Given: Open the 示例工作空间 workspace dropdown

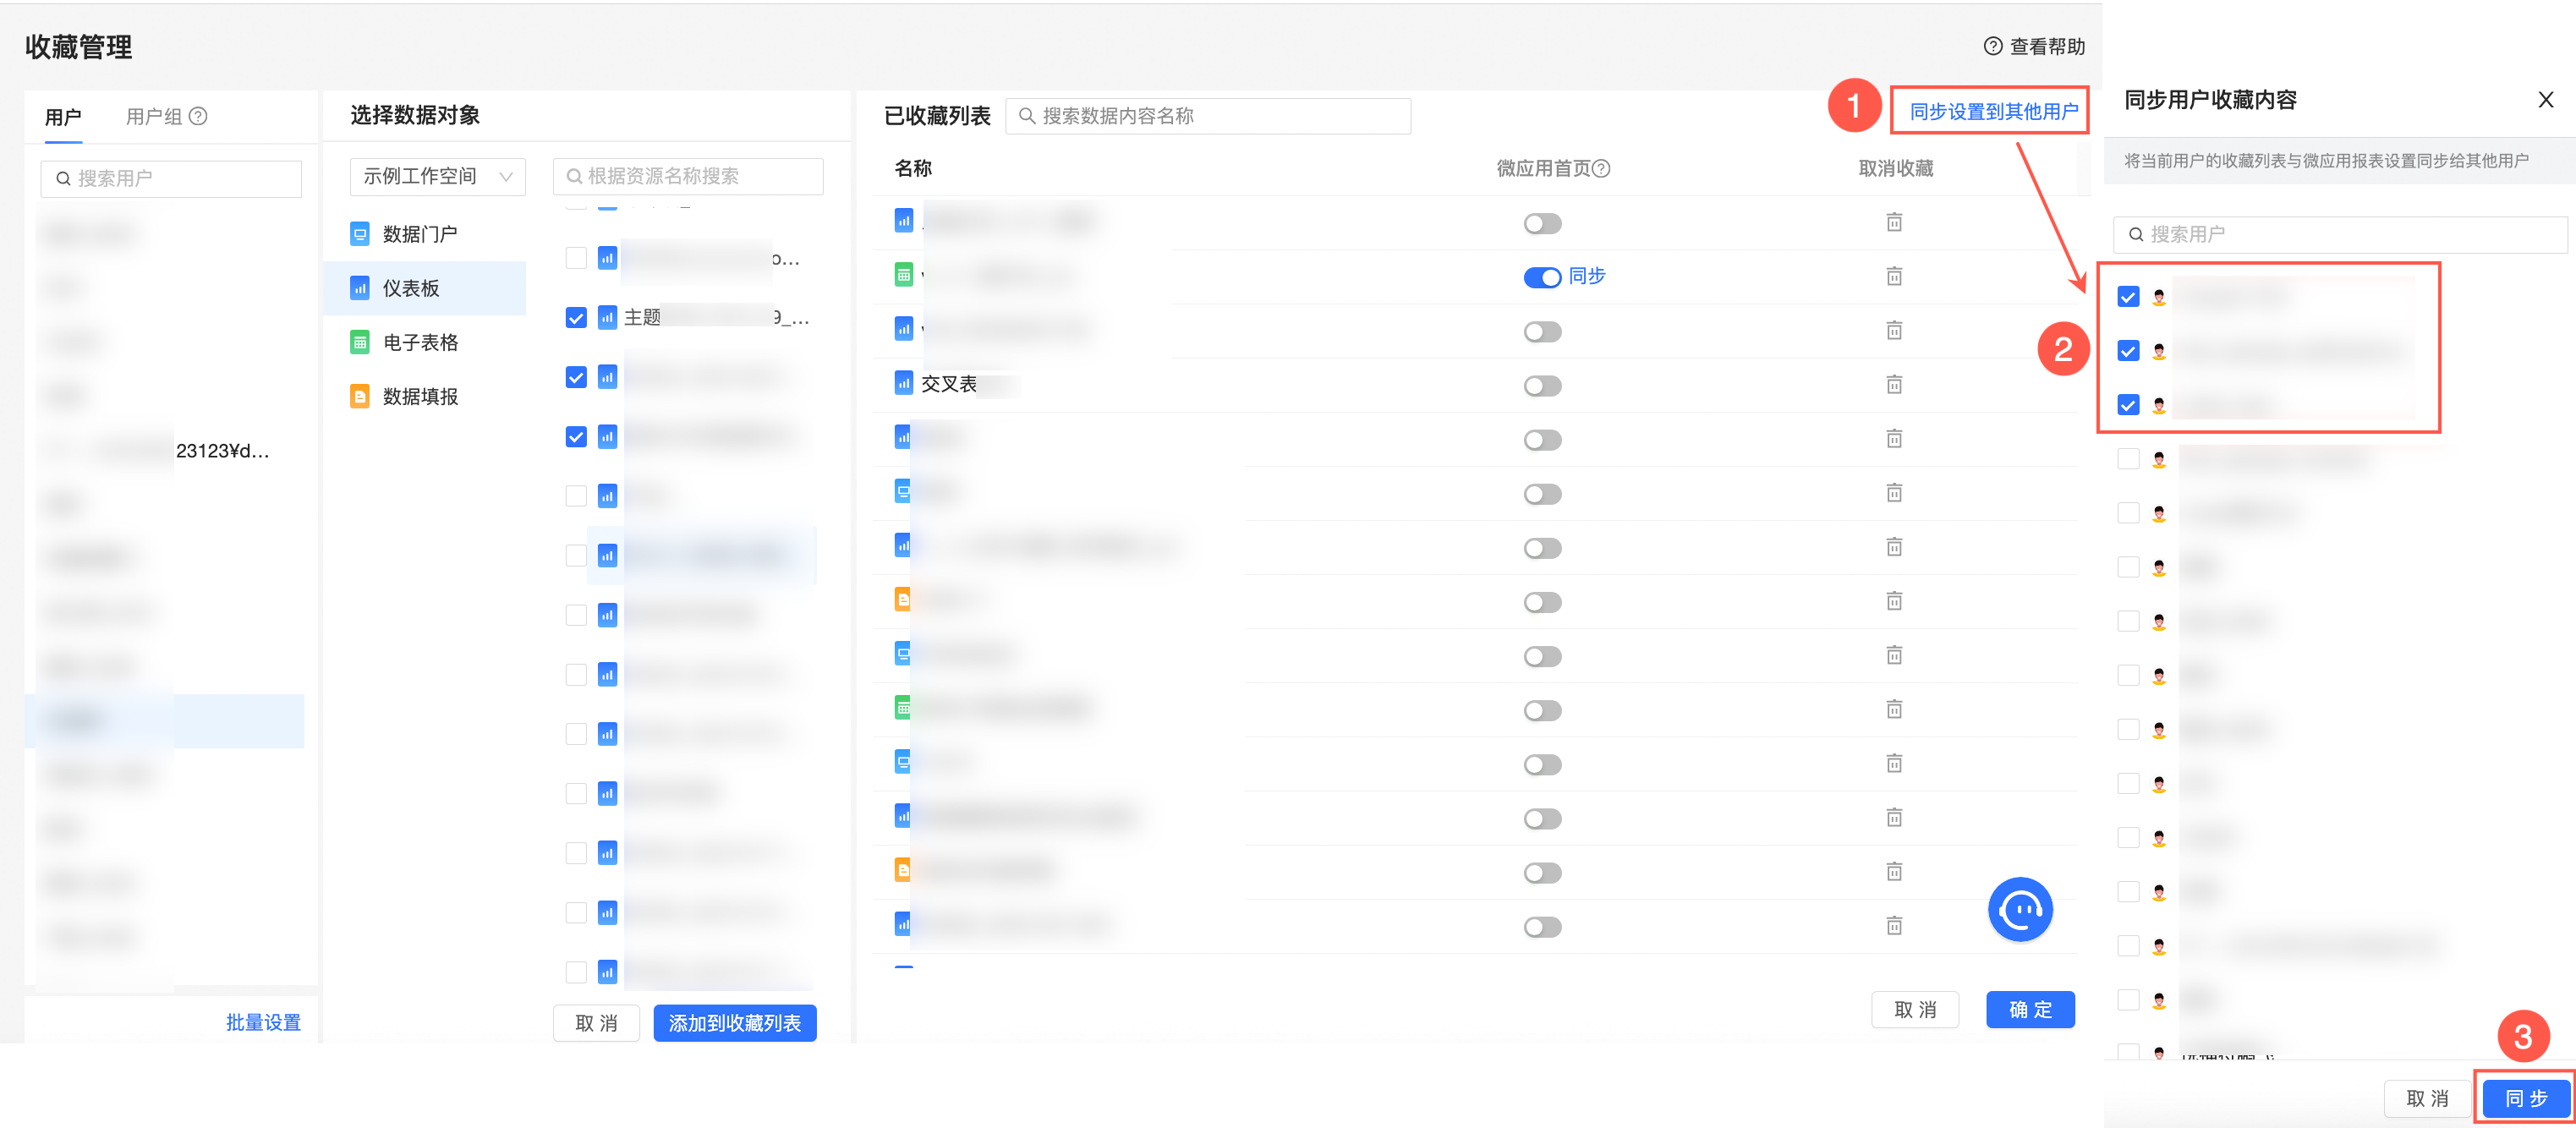Looking at the screenshot, I should pyautogui.click(x=437, y=177).
